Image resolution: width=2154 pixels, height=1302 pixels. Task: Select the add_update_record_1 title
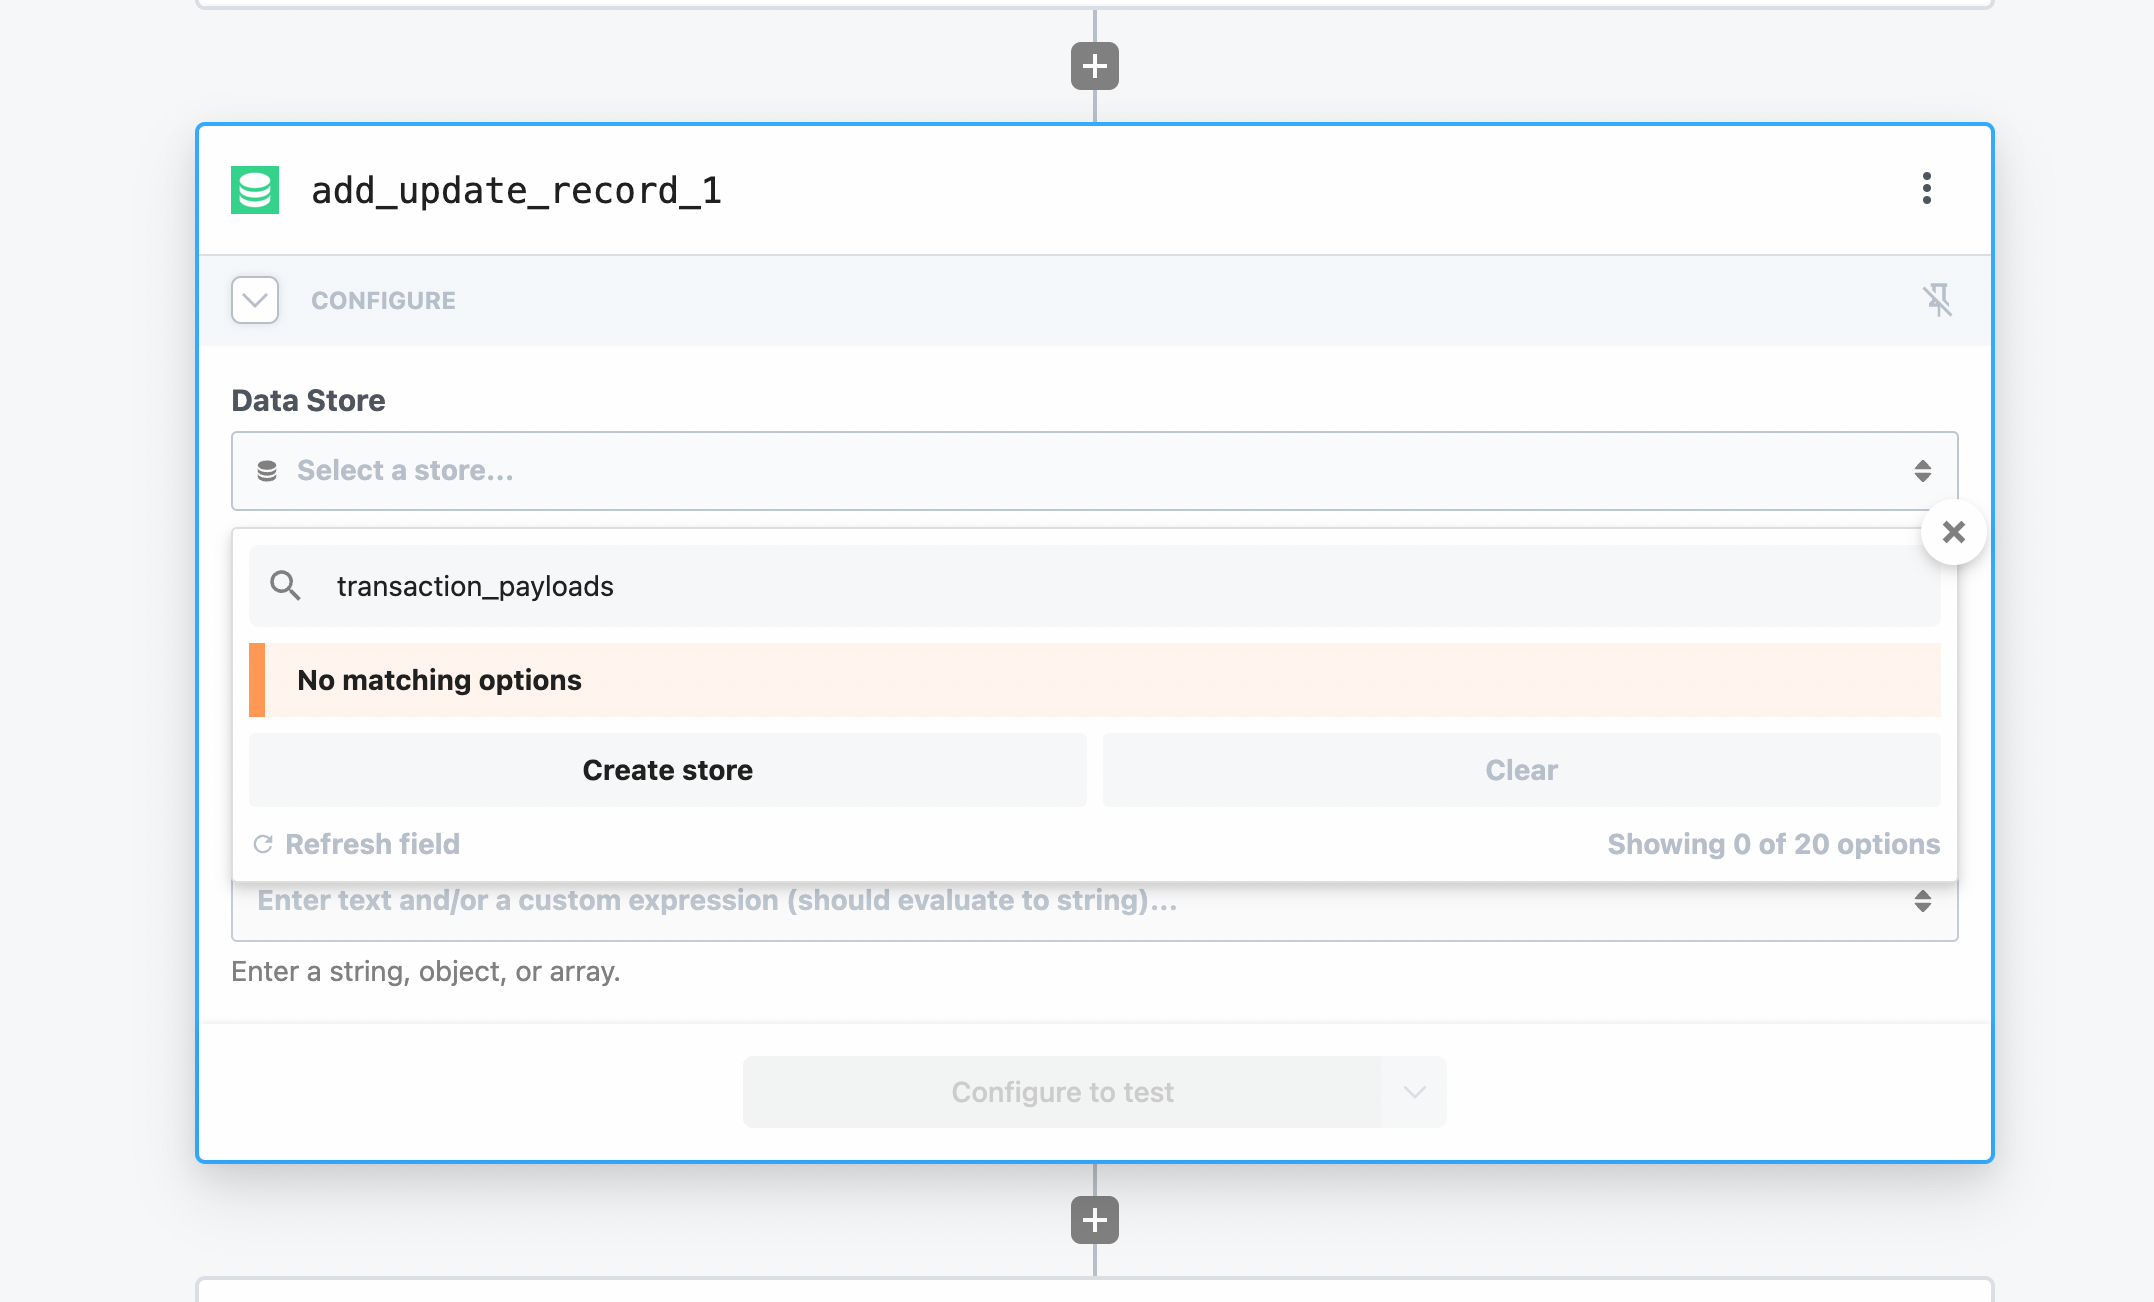coord(517,190)
